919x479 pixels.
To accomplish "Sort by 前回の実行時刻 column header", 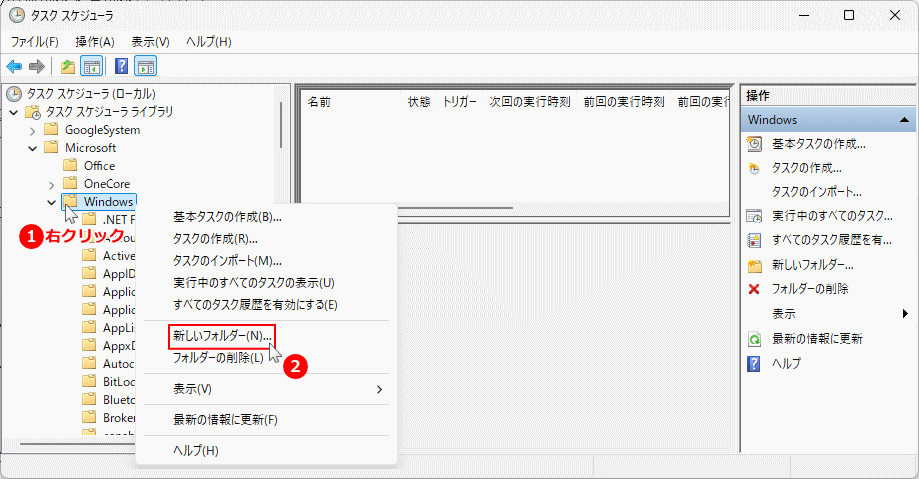I will (624, 102).
